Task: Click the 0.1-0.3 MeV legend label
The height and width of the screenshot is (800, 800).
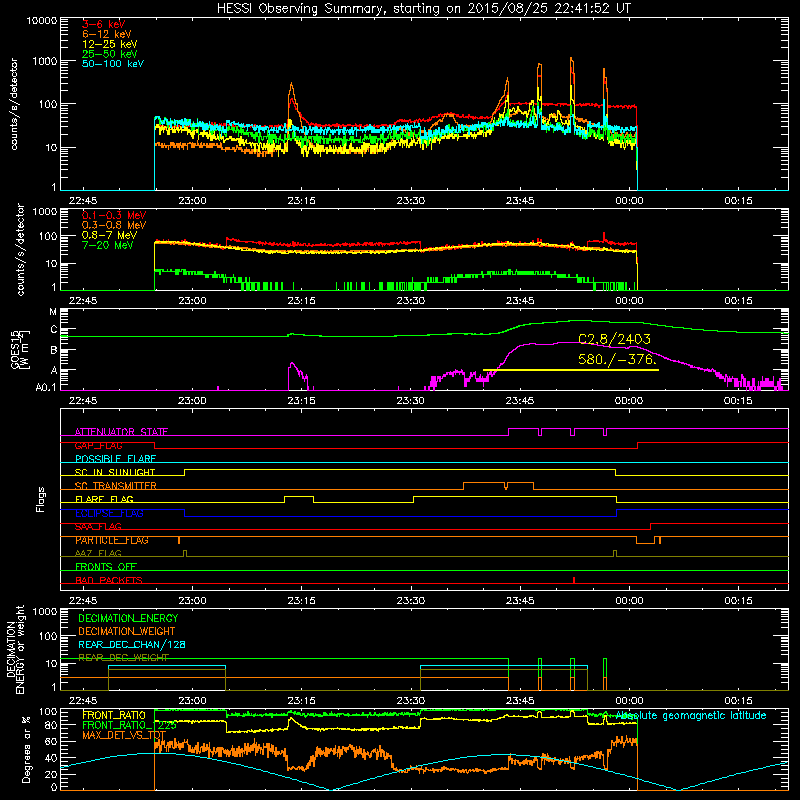Action: [114, 215]
